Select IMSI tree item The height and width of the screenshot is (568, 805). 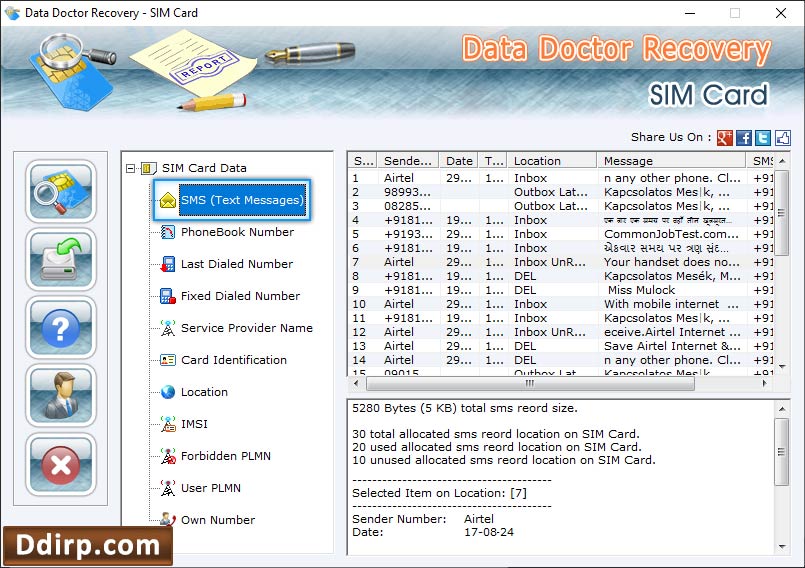coord(194,424)
